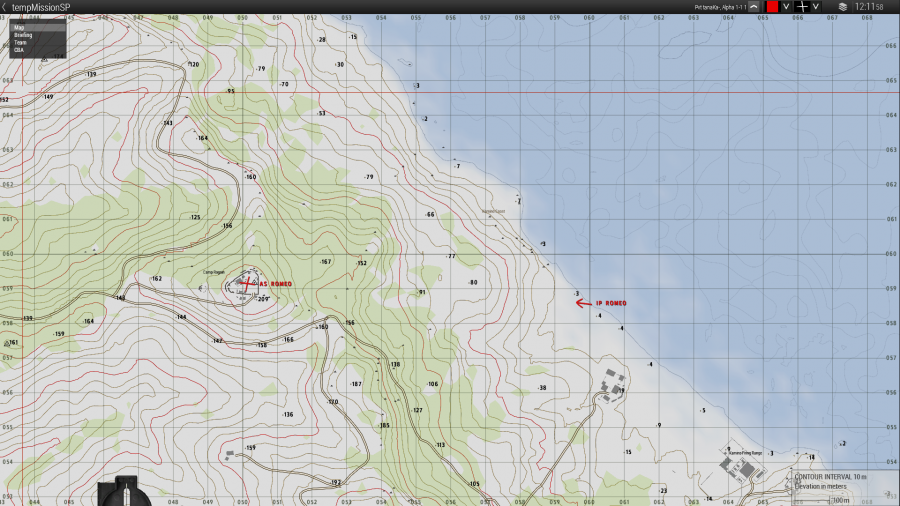Open the Briefing menu entry
The height and width of the screenshot is (506, 900).
(23, 35)
